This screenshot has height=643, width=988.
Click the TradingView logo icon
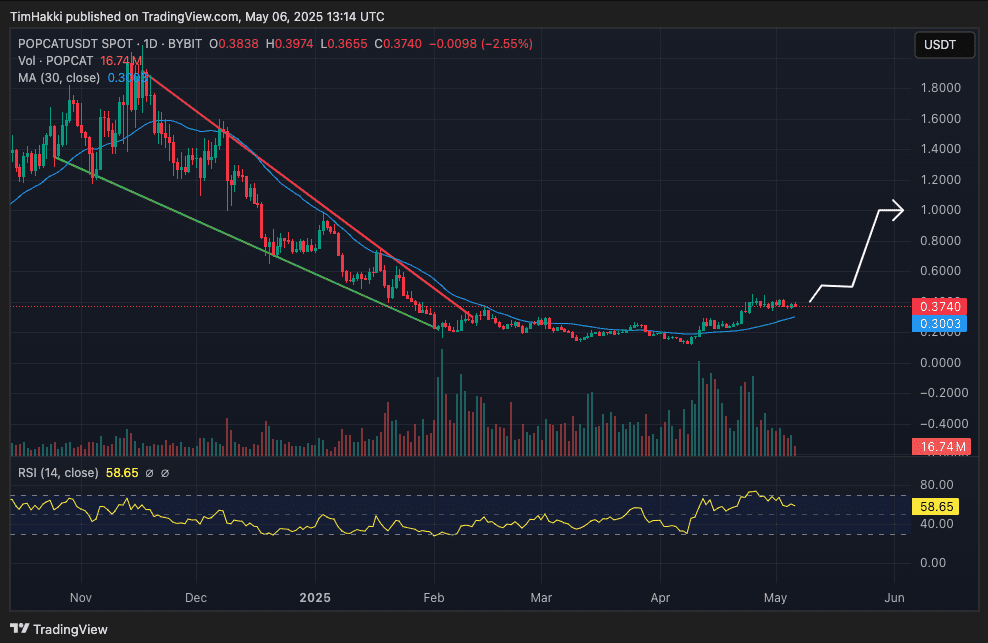22,629
